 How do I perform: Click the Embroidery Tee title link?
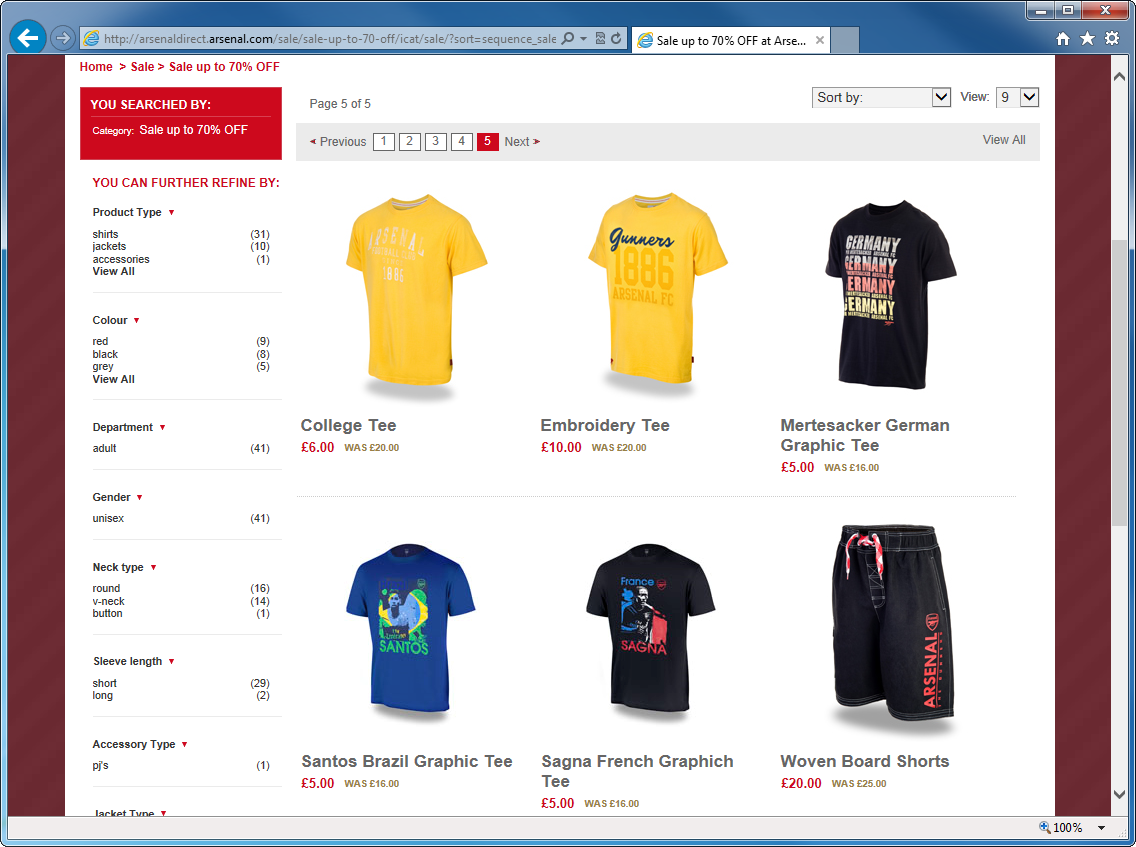pos(605,425)
